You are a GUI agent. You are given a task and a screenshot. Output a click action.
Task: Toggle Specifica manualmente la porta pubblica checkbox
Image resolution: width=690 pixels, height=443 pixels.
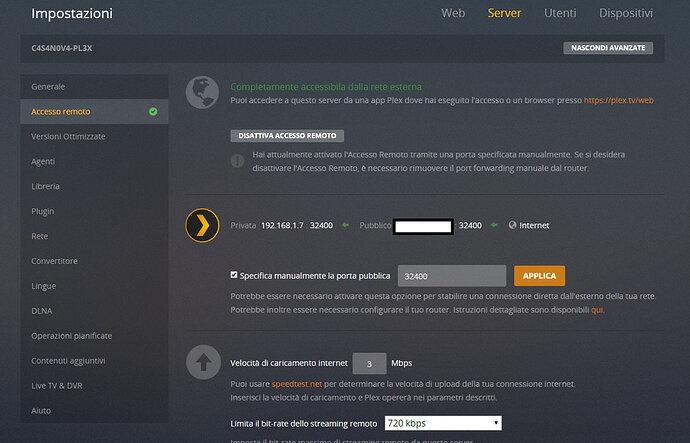[234, 275]
